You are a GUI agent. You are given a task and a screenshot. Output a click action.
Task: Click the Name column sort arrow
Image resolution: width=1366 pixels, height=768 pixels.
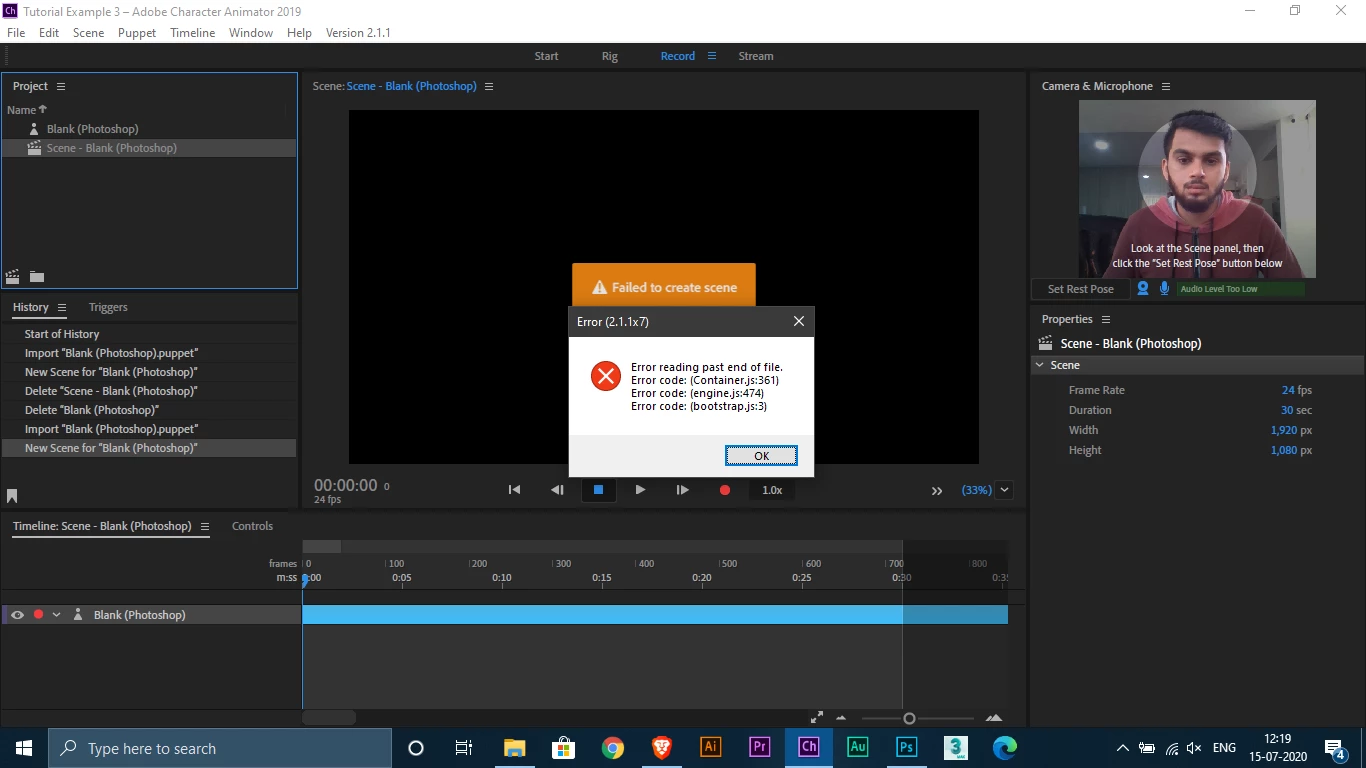(43, 110)
